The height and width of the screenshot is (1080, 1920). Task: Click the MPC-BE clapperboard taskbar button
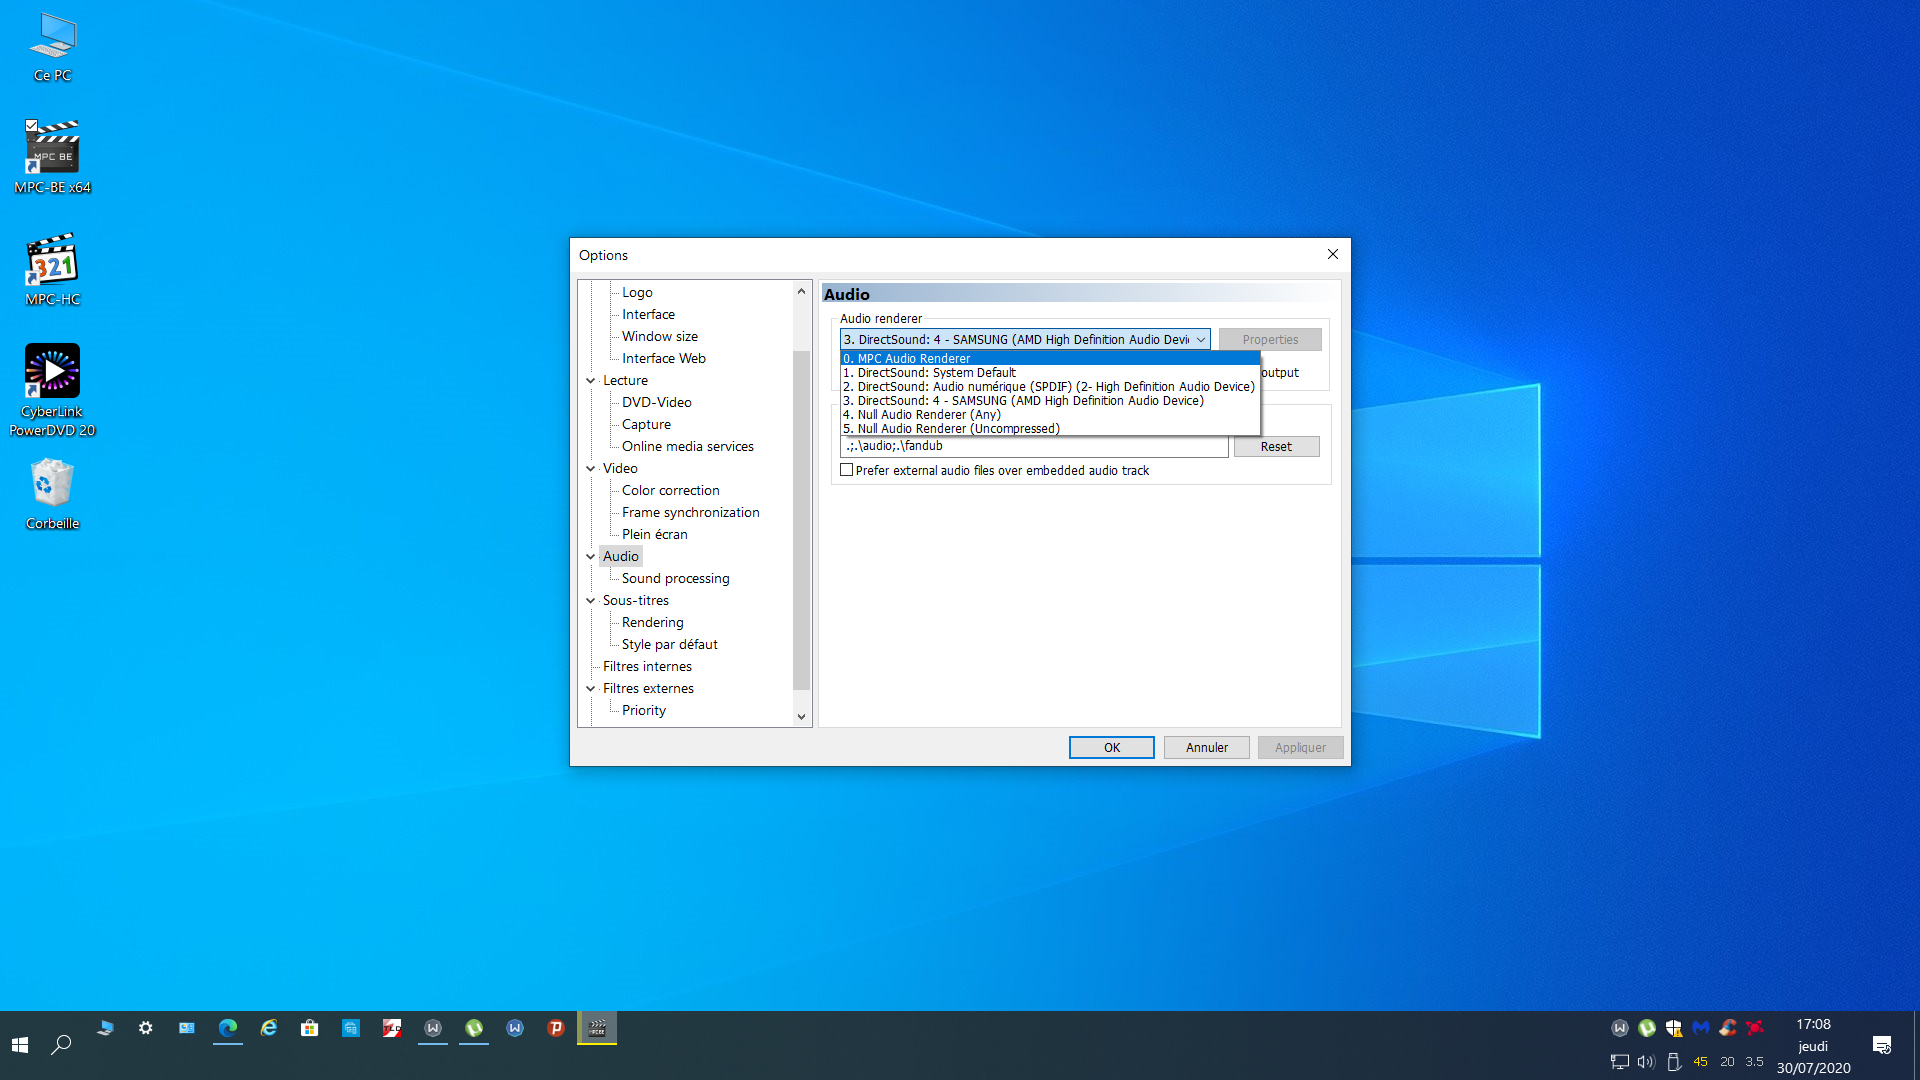pyautogui.click(x=597, y=1028)
